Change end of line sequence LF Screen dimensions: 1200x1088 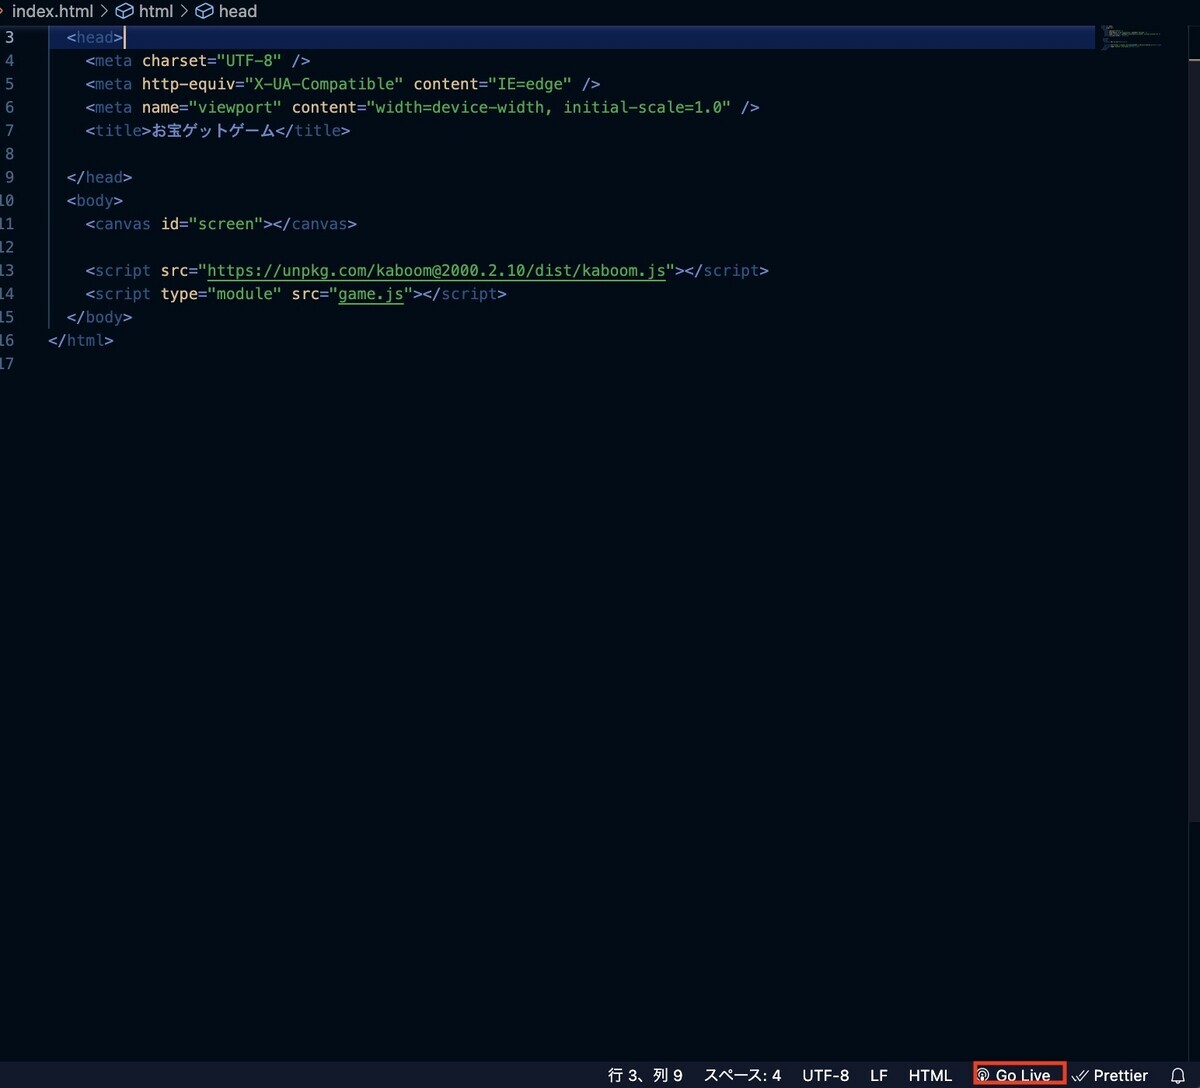click(x=879, y=1075)
